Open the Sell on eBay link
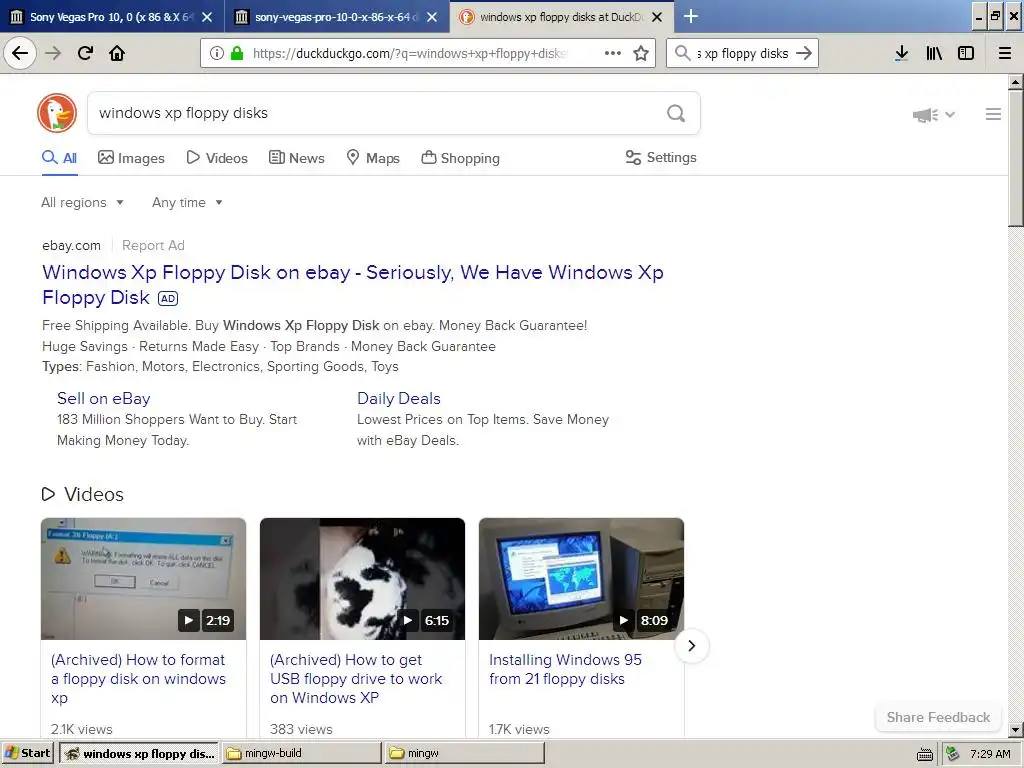1024x768 pixels. click(104, 398)
